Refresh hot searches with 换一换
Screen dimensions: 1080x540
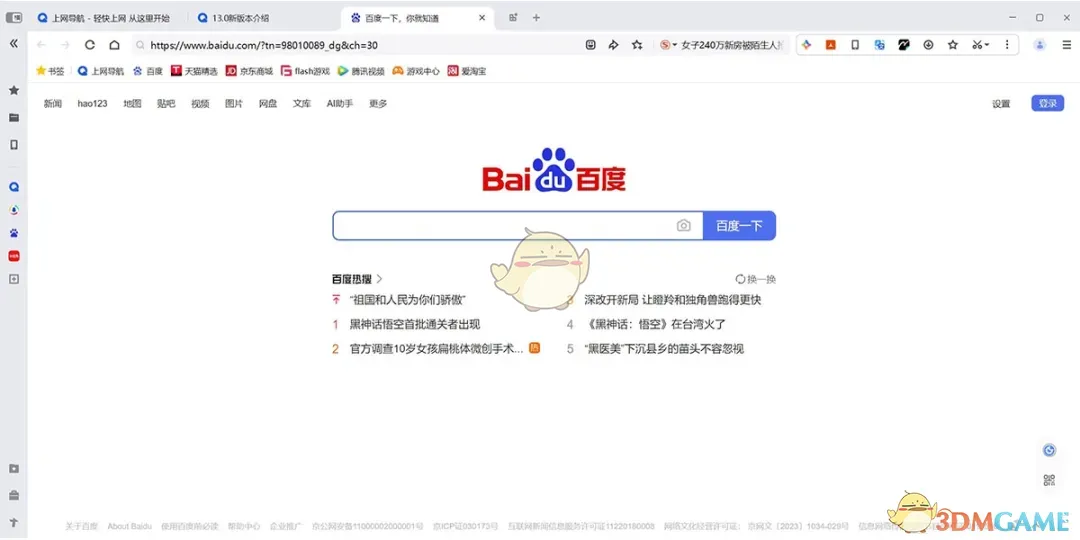[756, 279]
